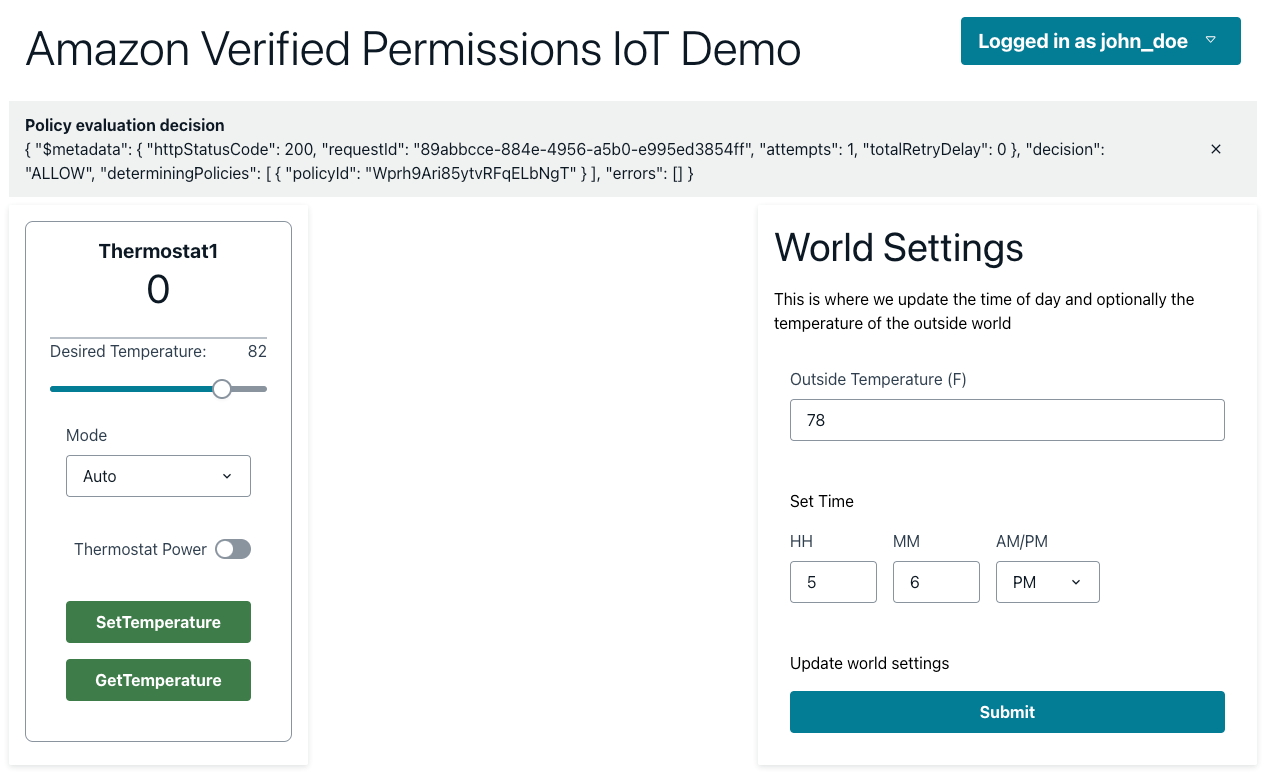Click the SetTemperature button
This screenshot has width=1267, height=779.
pyautogui.click(x=158, y=622)
